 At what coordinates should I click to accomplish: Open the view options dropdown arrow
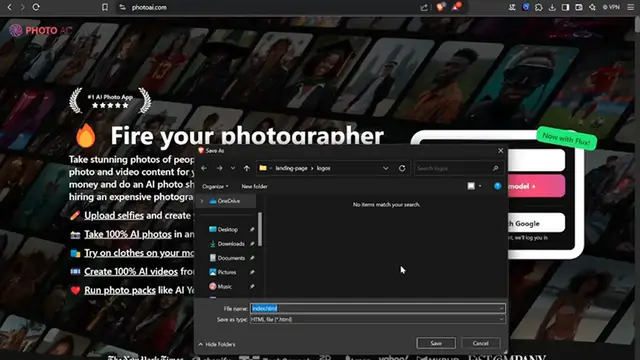(480, 186)
